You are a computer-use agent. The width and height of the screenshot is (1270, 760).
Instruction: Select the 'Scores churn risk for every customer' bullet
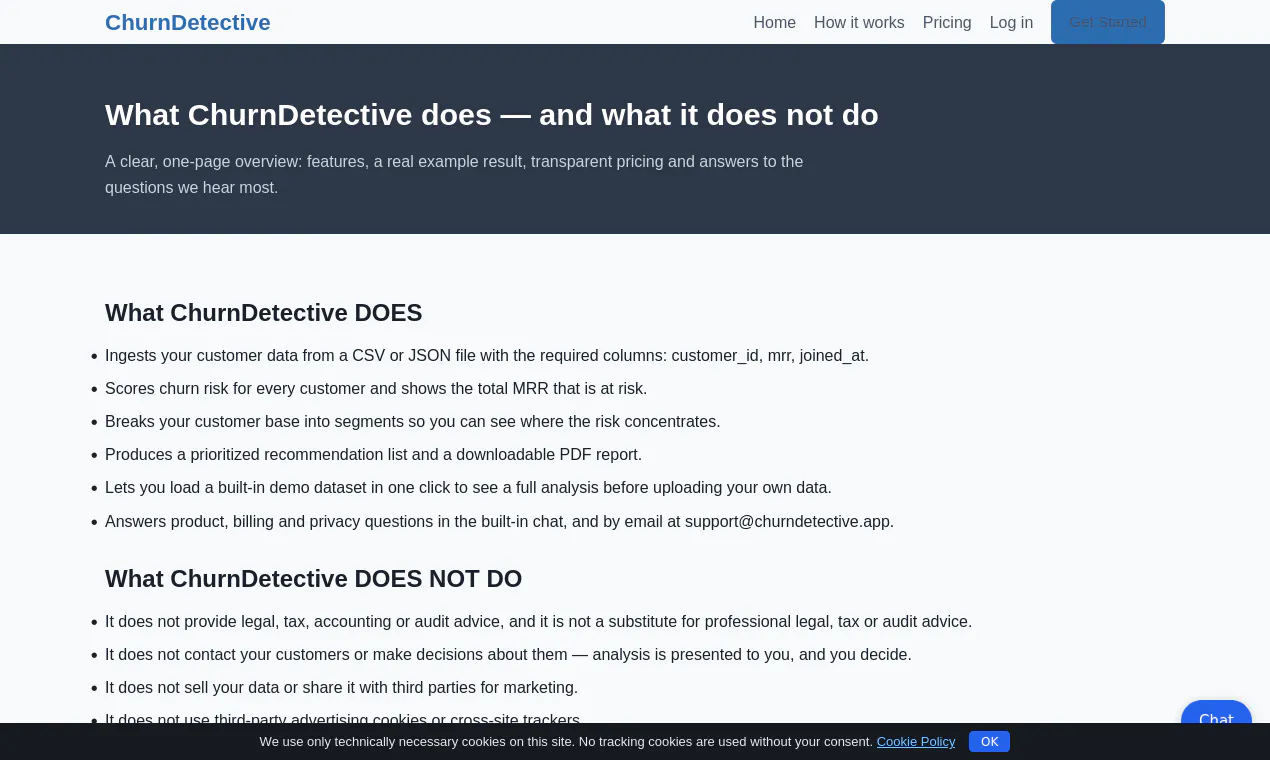point(376,388)
